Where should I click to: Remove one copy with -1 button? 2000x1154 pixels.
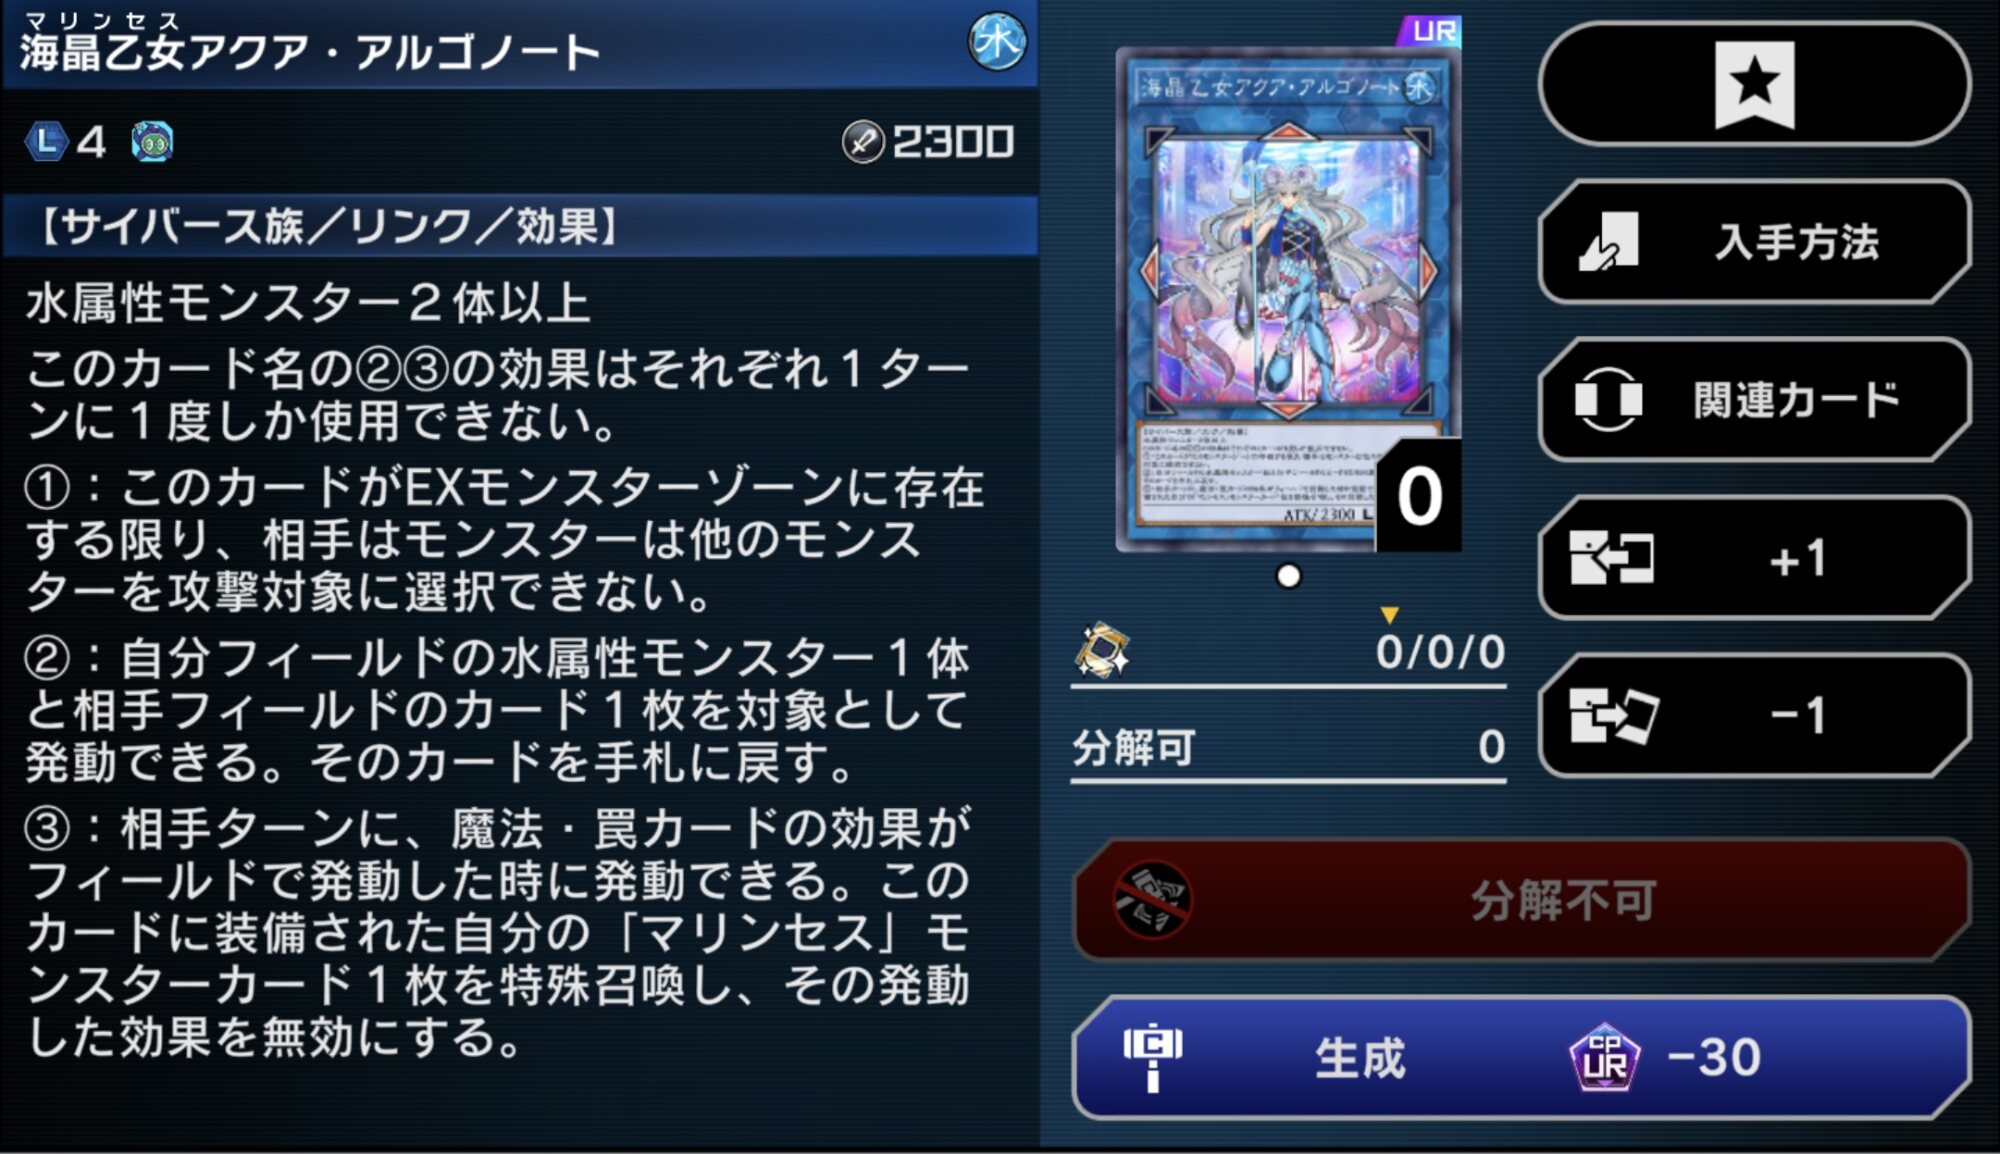tap(1754, 716)
